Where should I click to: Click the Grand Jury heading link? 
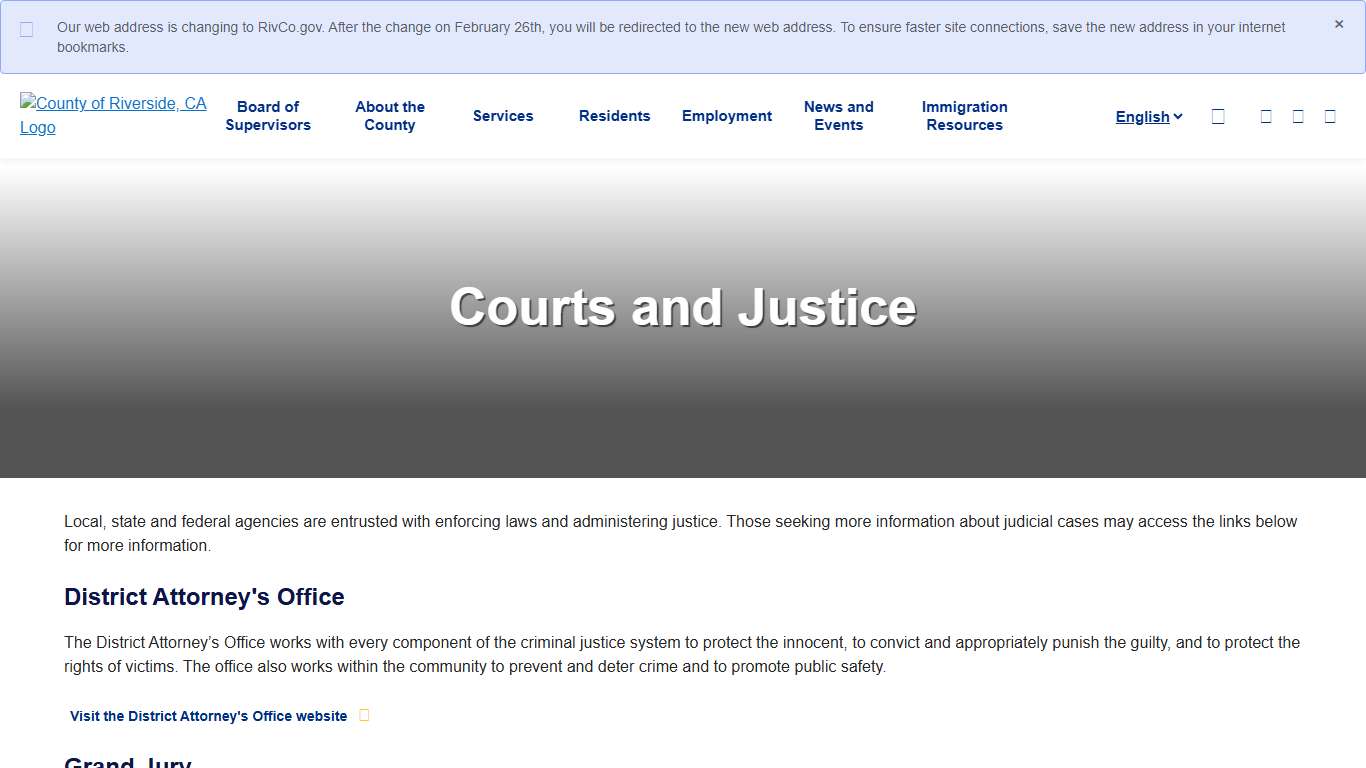[x=128, y=761]
